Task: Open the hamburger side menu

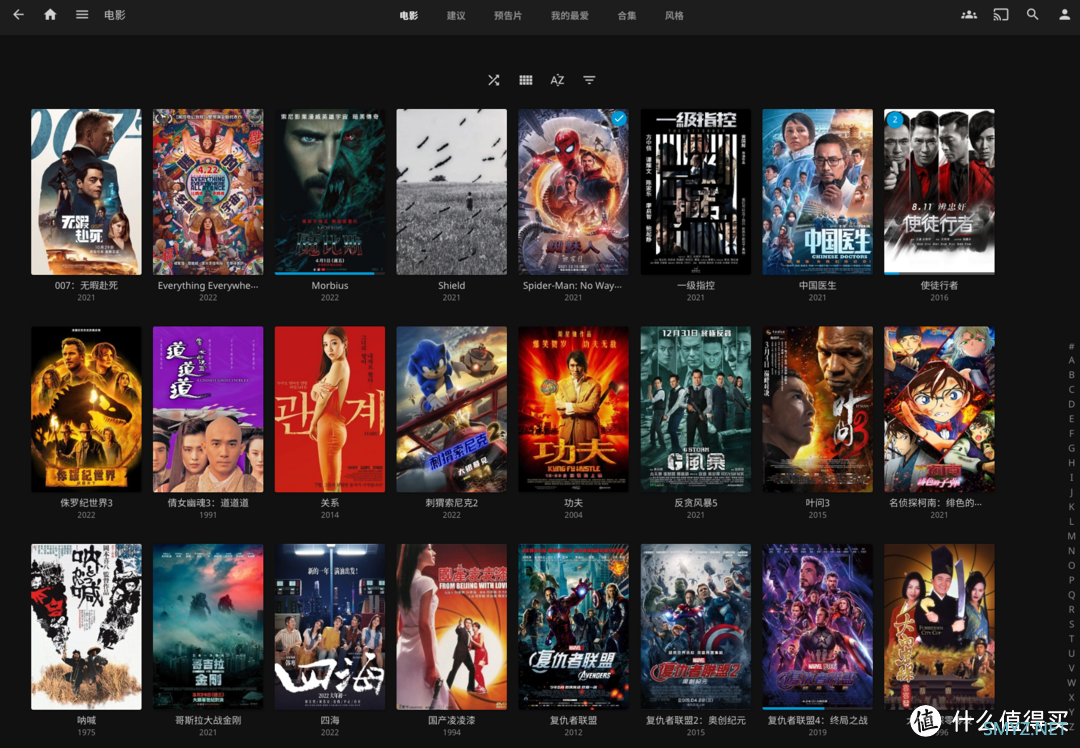Action: click(82, 14)
